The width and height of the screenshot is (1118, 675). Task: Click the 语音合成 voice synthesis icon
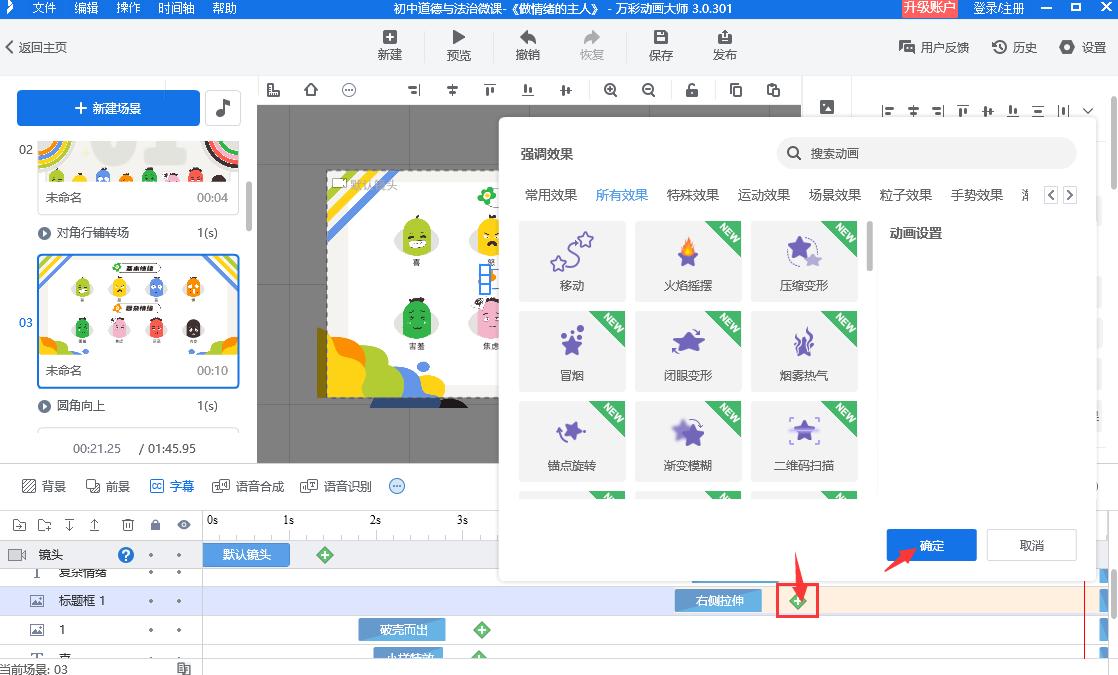click(x=222, y=486)
